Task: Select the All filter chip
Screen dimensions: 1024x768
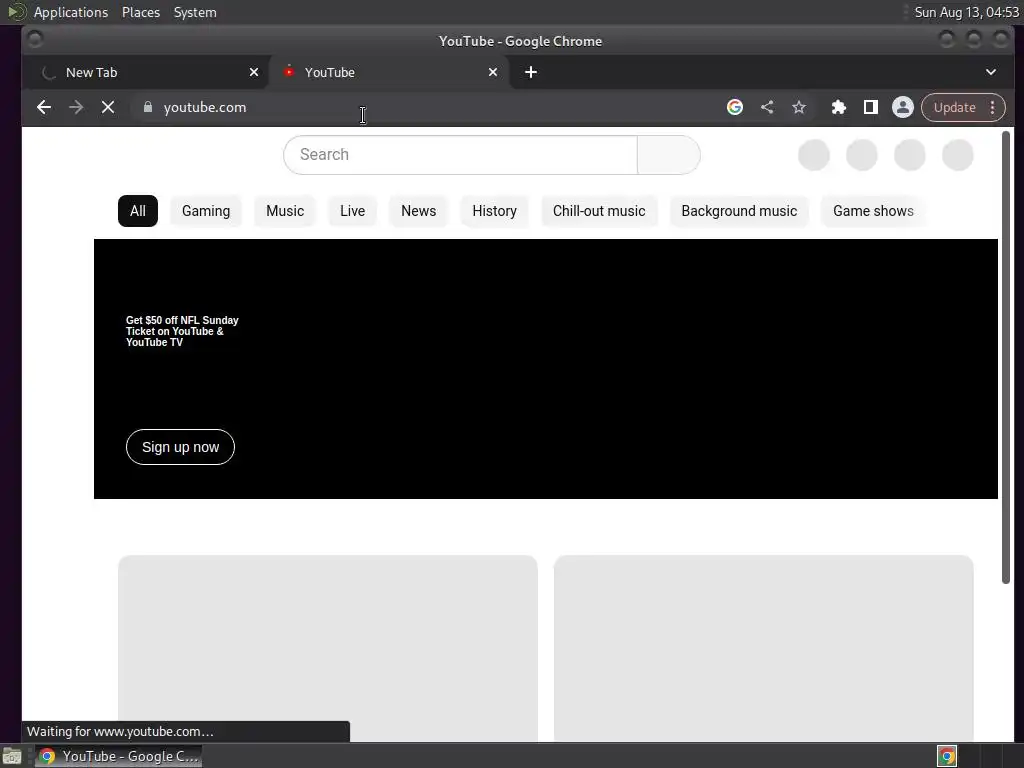Action: click(138, 211)
